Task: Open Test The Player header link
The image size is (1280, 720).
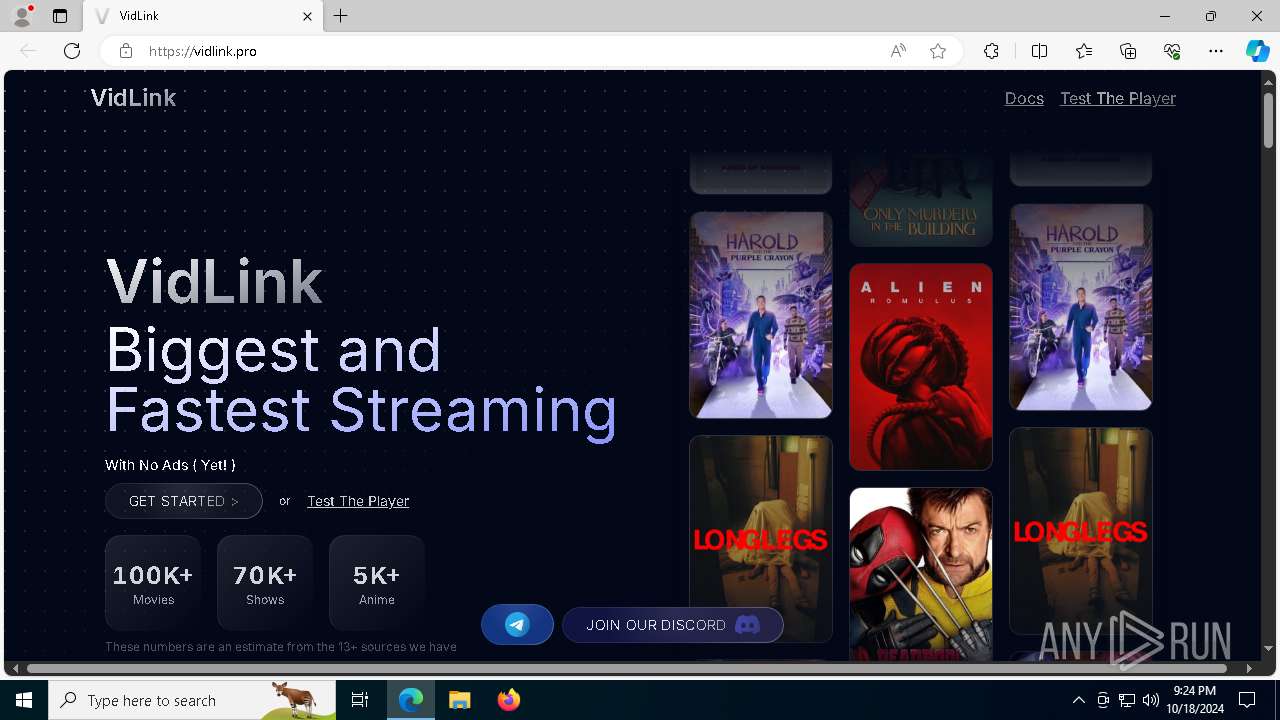Action: [x=1118, y=98]
